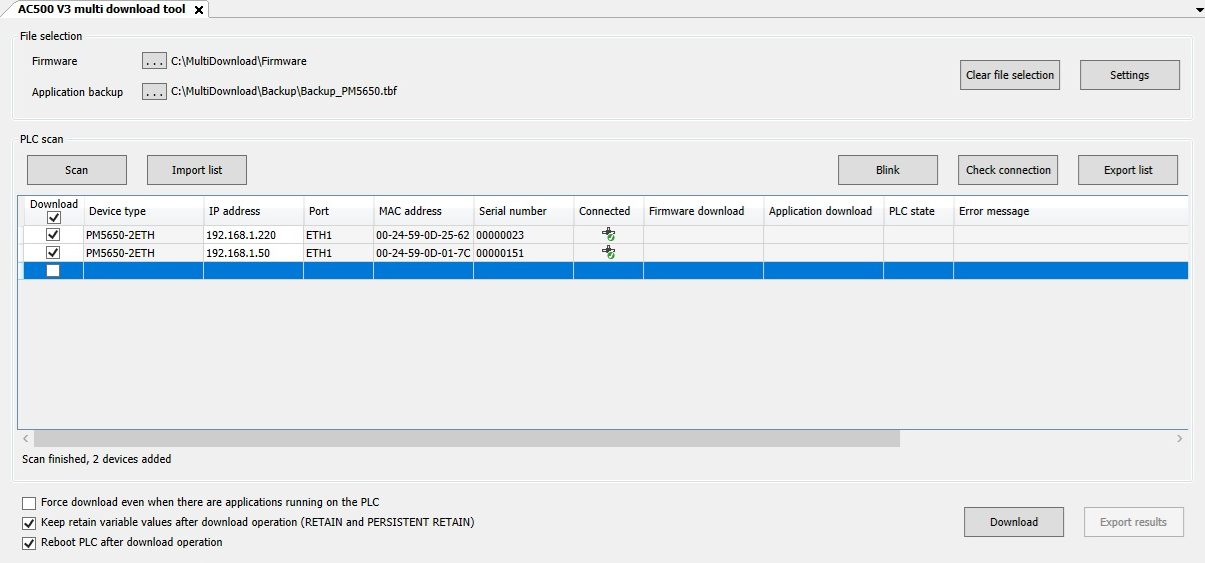Screen dimensions: 1205x563
Task: Select PM5650-2ETH cell in 192.168.1.50 row
Action: 144,253
